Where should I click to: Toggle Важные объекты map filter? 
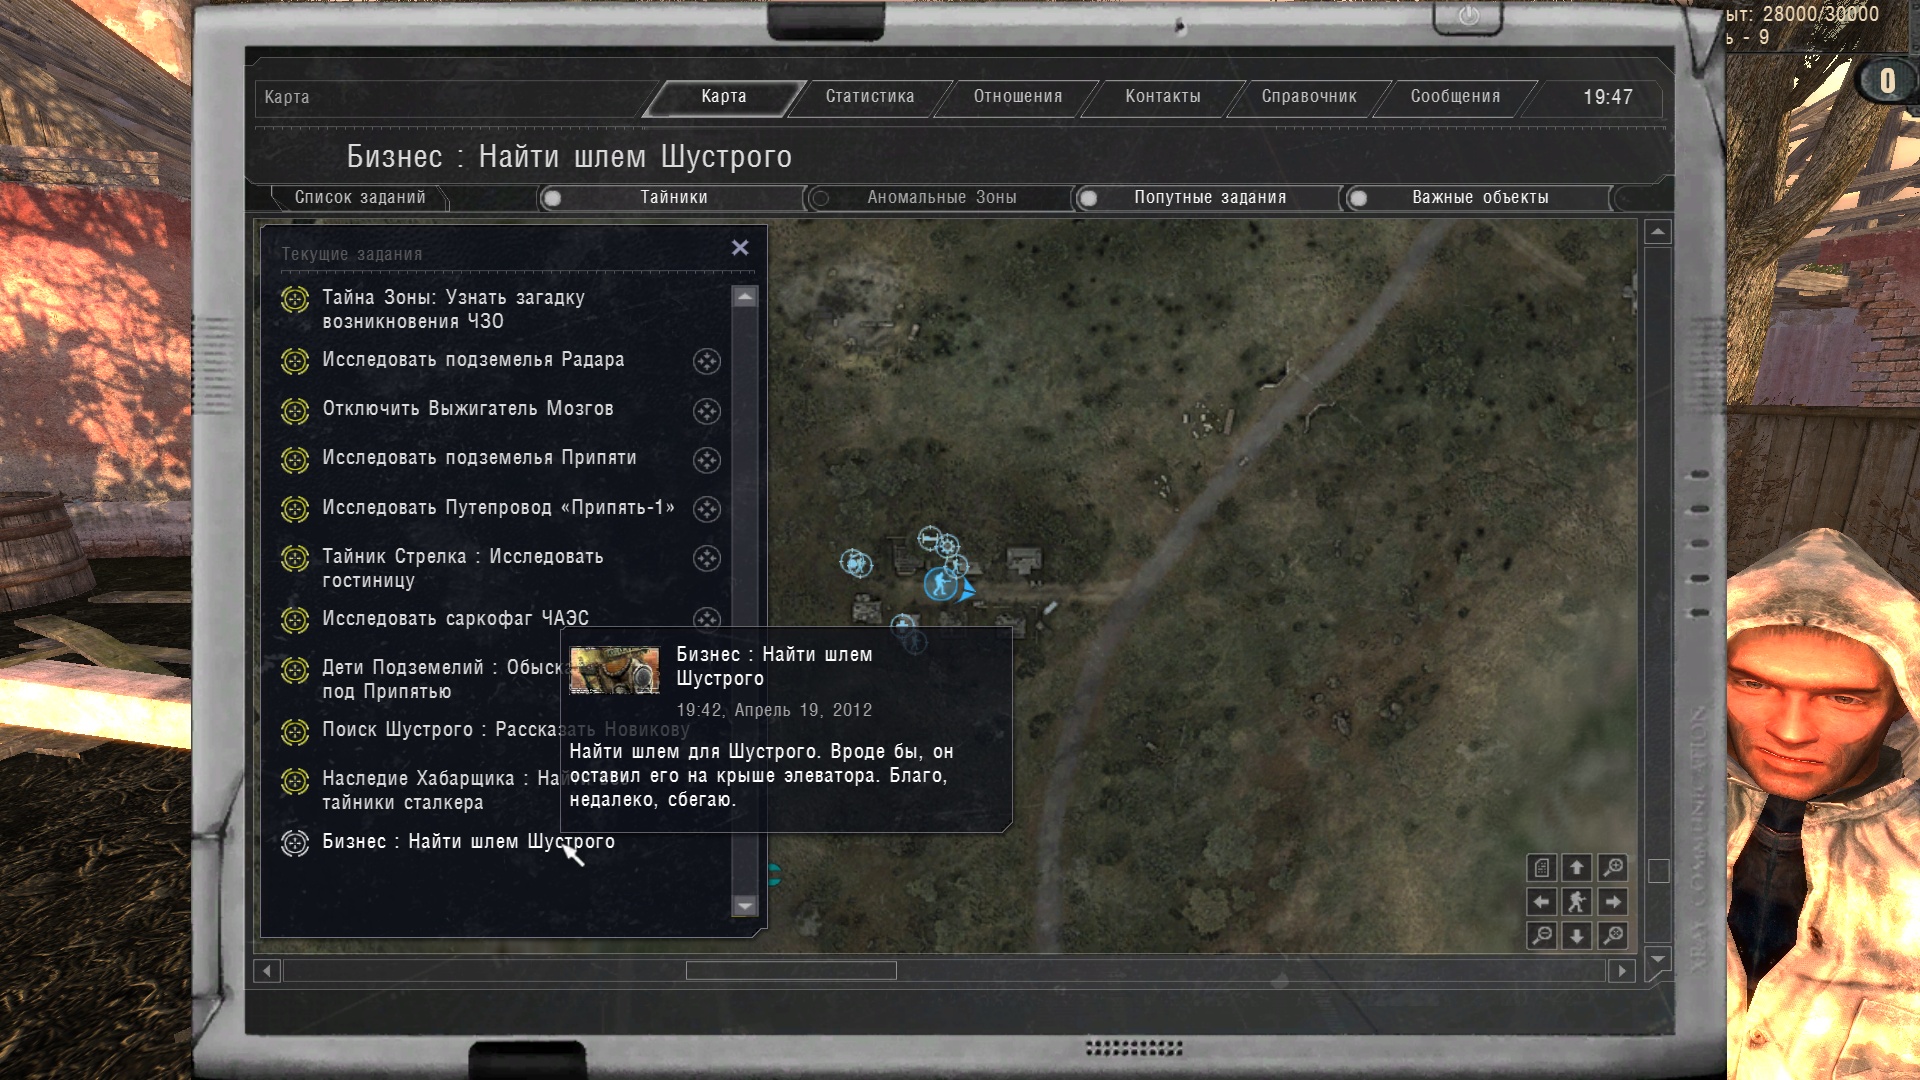point(1478,198)
